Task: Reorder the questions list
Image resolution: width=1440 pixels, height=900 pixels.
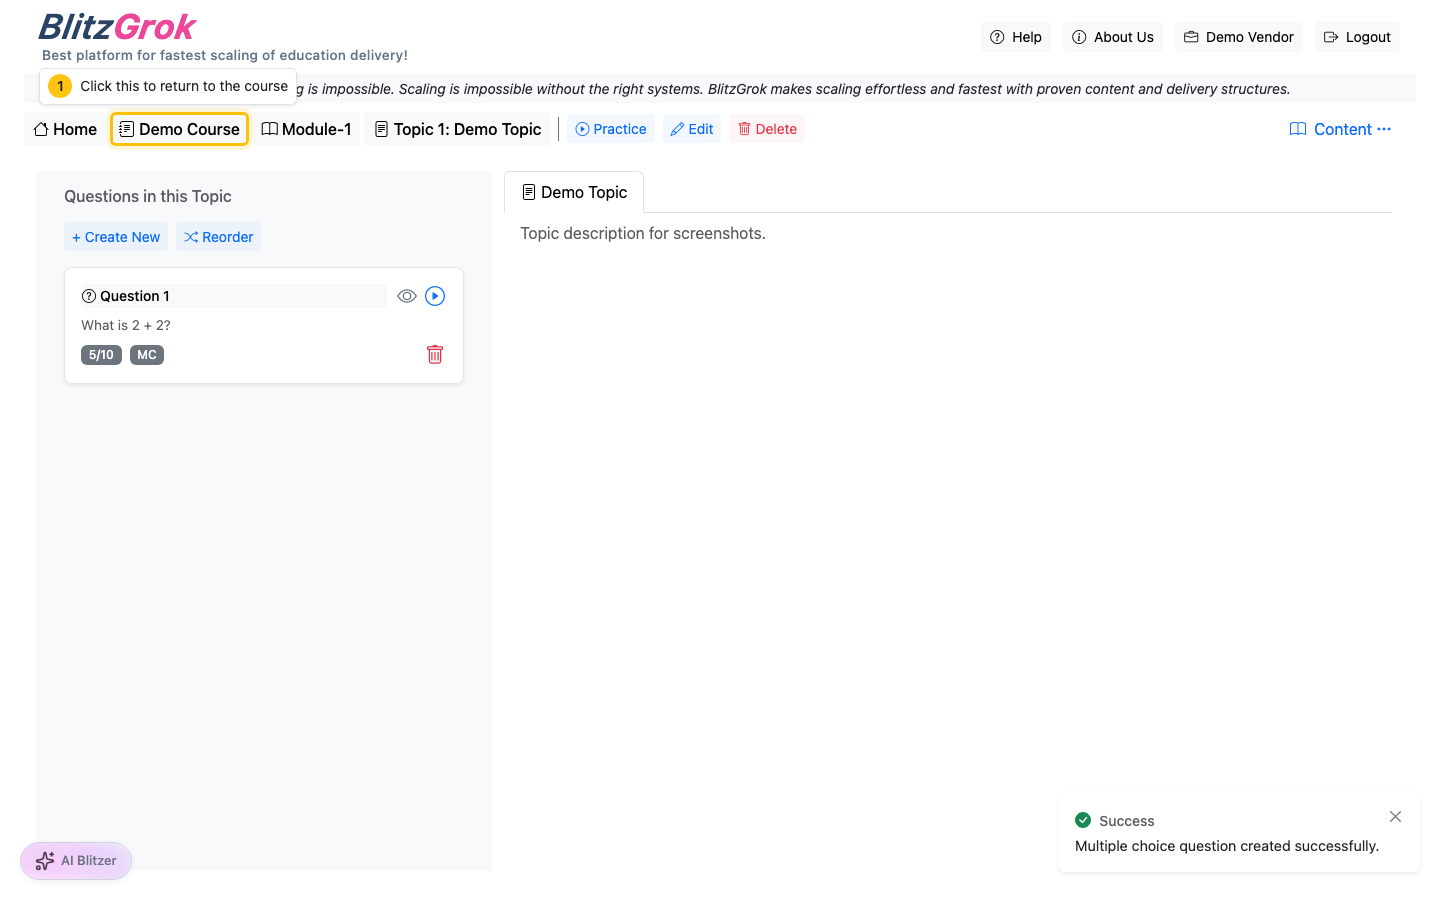Action: pos(219,237)
